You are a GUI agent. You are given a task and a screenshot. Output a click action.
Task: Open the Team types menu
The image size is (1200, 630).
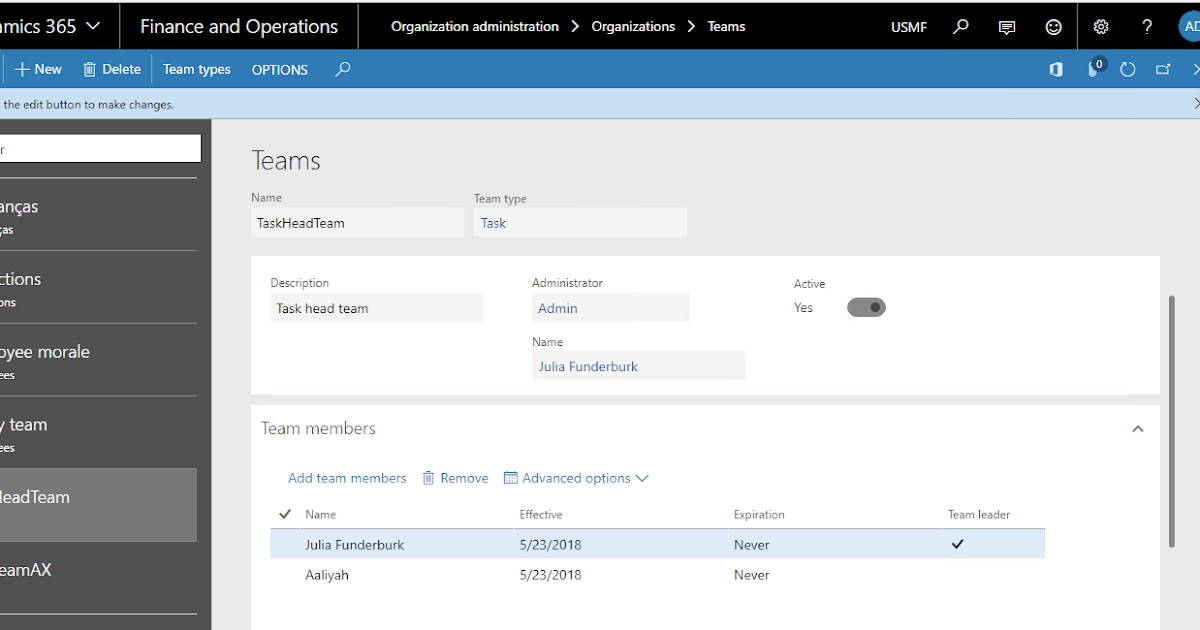point(196,69)
